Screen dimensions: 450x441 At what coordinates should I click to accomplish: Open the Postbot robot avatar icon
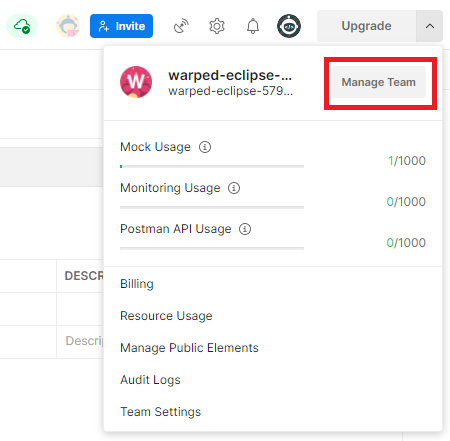click(68, 26)
